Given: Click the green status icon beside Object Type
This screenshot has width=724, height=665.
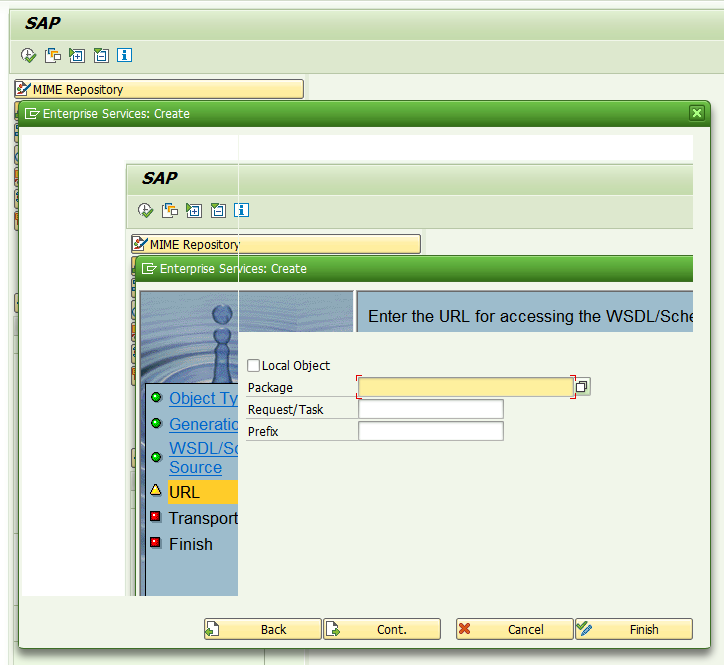Looking at the screenshot, I should click(x=157, y=397).
